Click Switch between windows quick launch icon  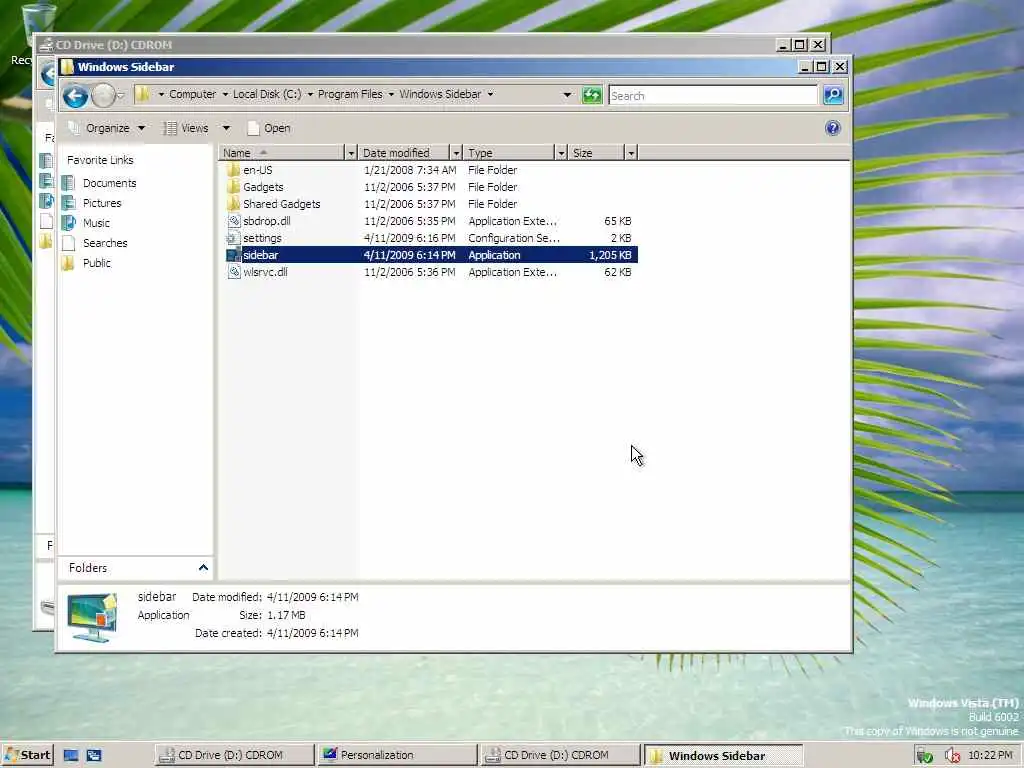[94, 756]
